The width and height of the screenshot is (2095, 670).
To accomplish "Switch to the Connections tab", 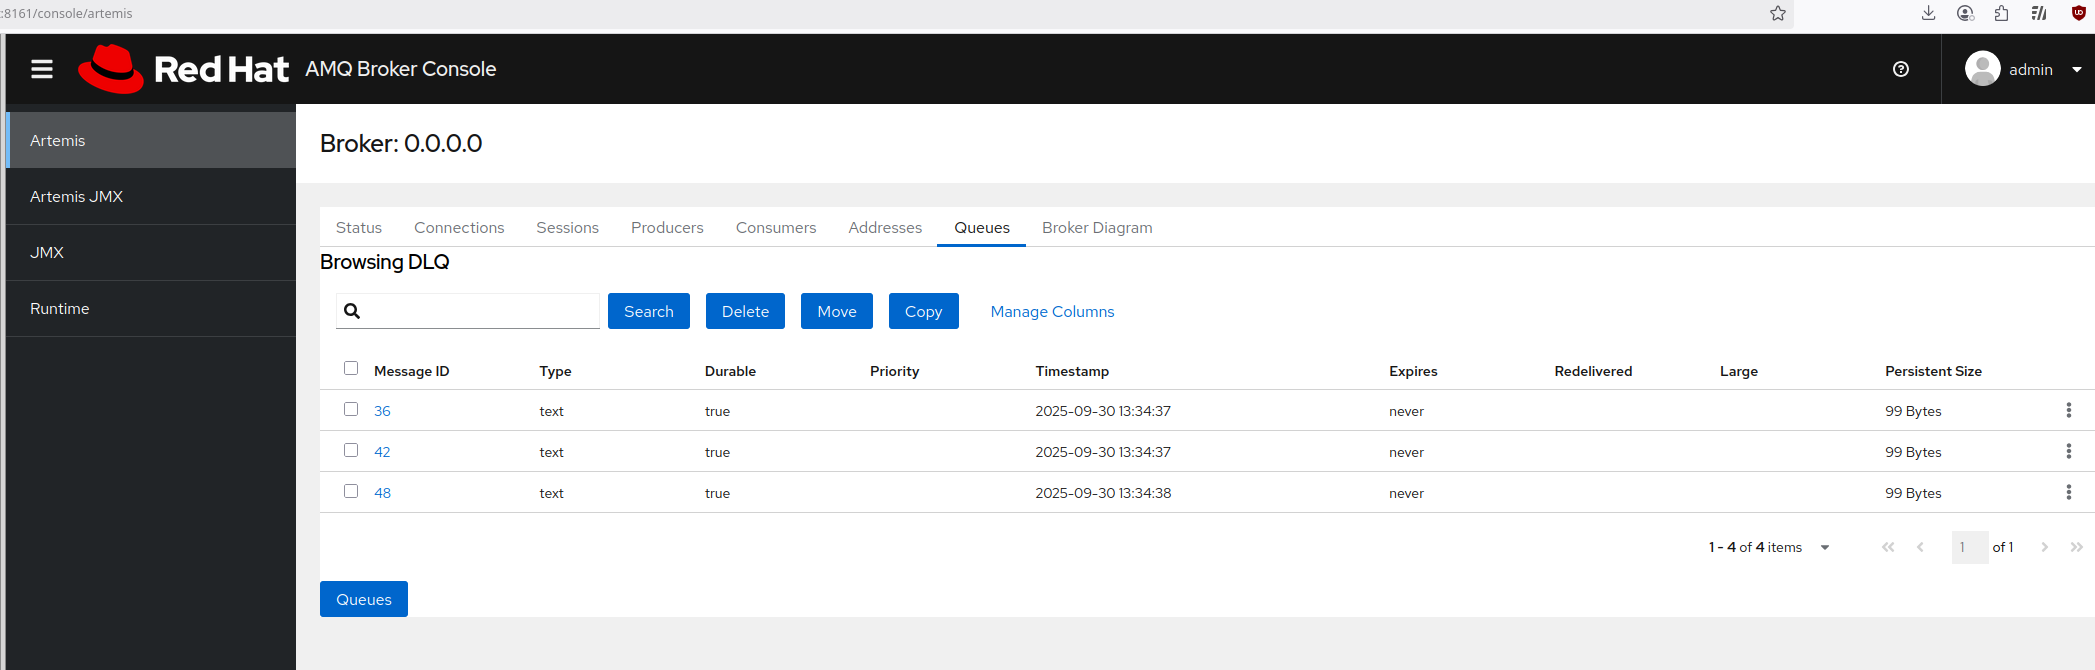I will click(x=459, y=228).
